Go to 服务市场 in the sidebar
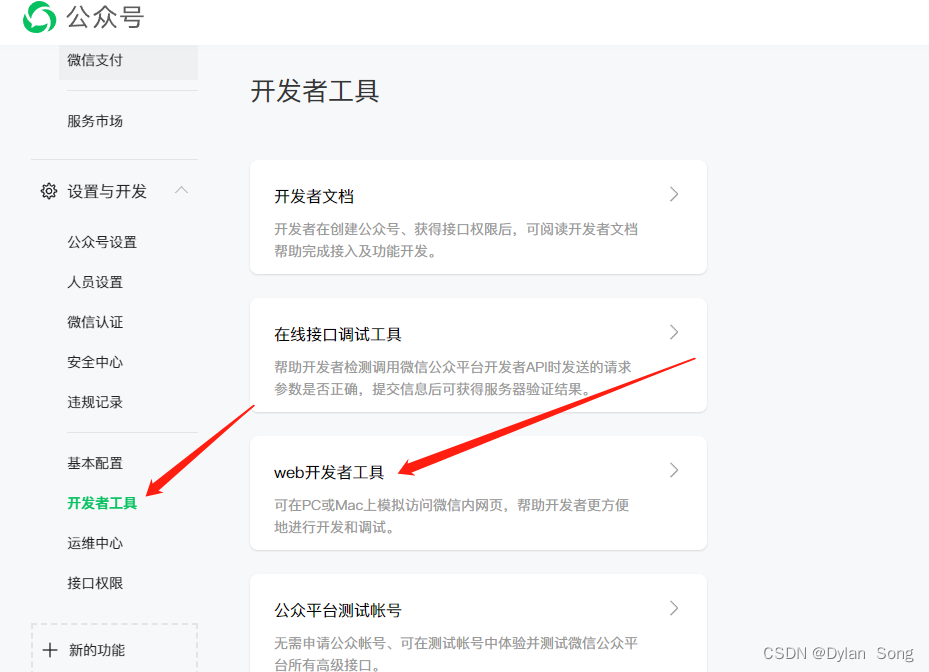The height and width of the screenshot is (672, 929). pos(95,121)
